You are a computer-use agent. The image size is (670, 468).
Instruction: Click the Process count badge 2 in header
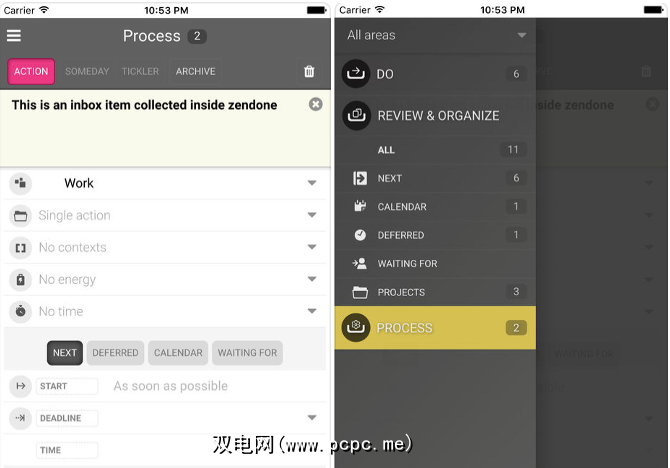[197, 36]
